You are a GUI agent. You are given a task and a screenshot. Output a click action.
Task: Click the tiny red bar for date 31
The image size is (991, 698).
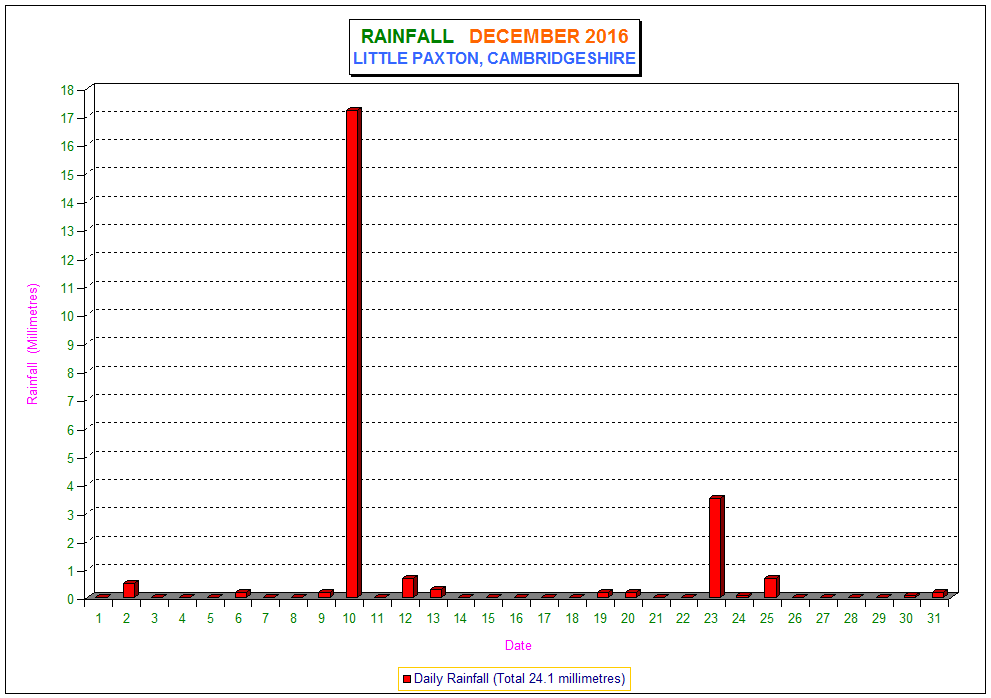click(939, 594)
